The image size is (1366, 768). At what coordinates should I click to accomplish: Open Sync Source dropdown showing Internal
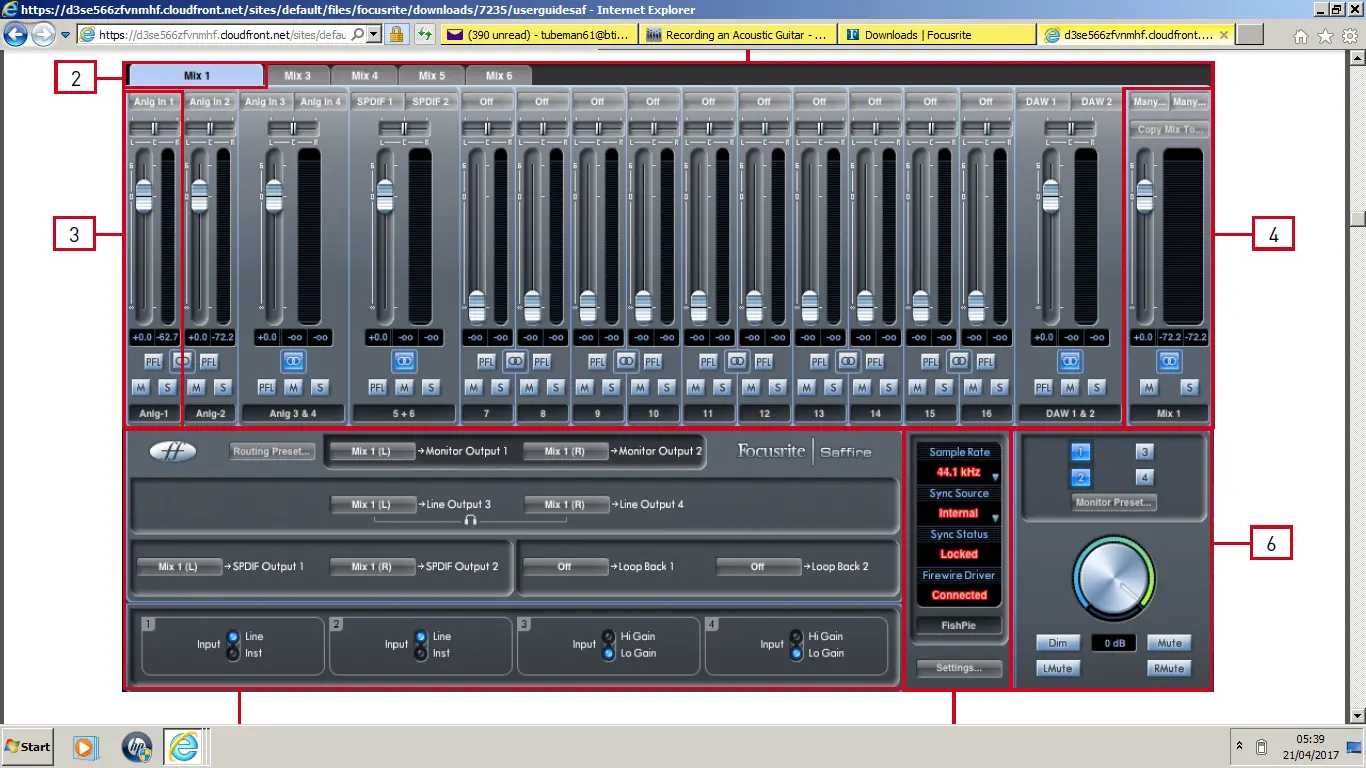click(959, 513)
